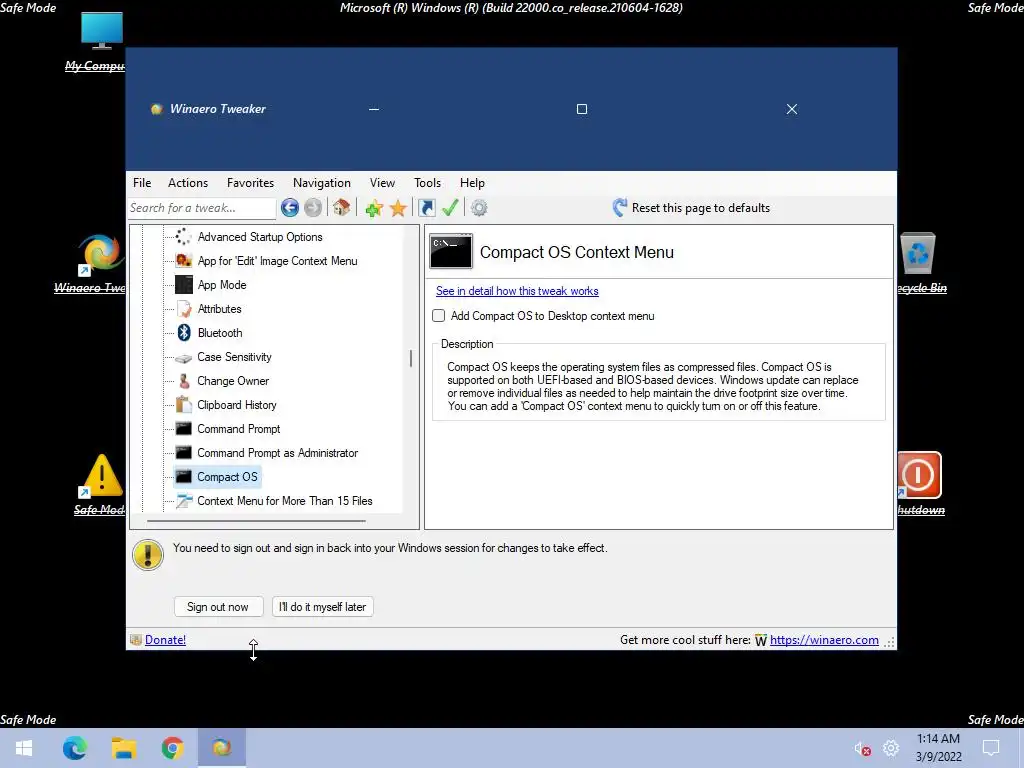Click the Case Sensitivity drive icon
Viewport: 1024px width, 768px height.
click(x=184, y=357)
